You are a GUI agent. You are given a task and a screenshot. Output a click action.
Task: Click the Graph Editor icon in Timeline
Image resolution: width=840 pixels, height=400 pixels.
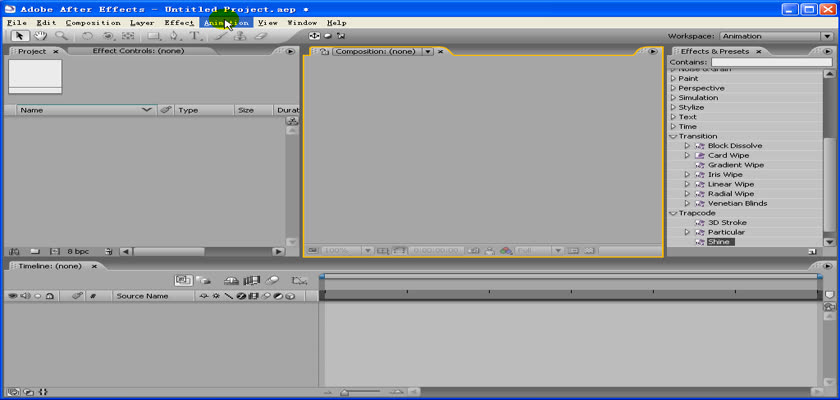point(299,280)
